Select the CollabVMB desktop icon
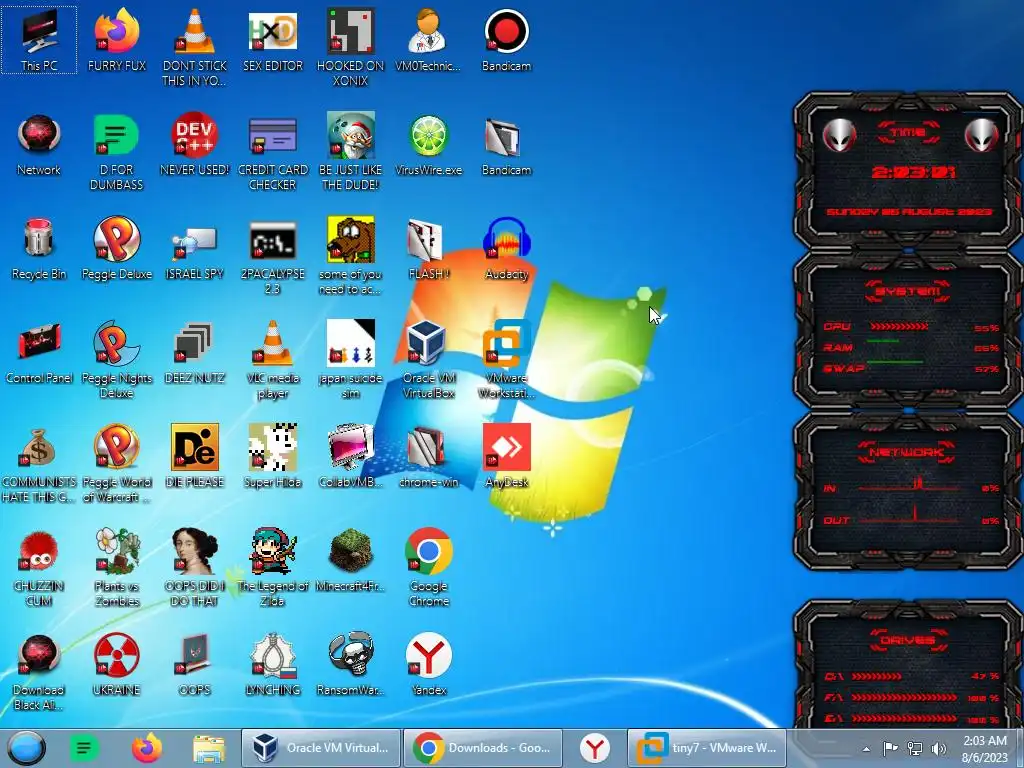Viewport: 1024px width, 768px height. click(x=351, y=456)
